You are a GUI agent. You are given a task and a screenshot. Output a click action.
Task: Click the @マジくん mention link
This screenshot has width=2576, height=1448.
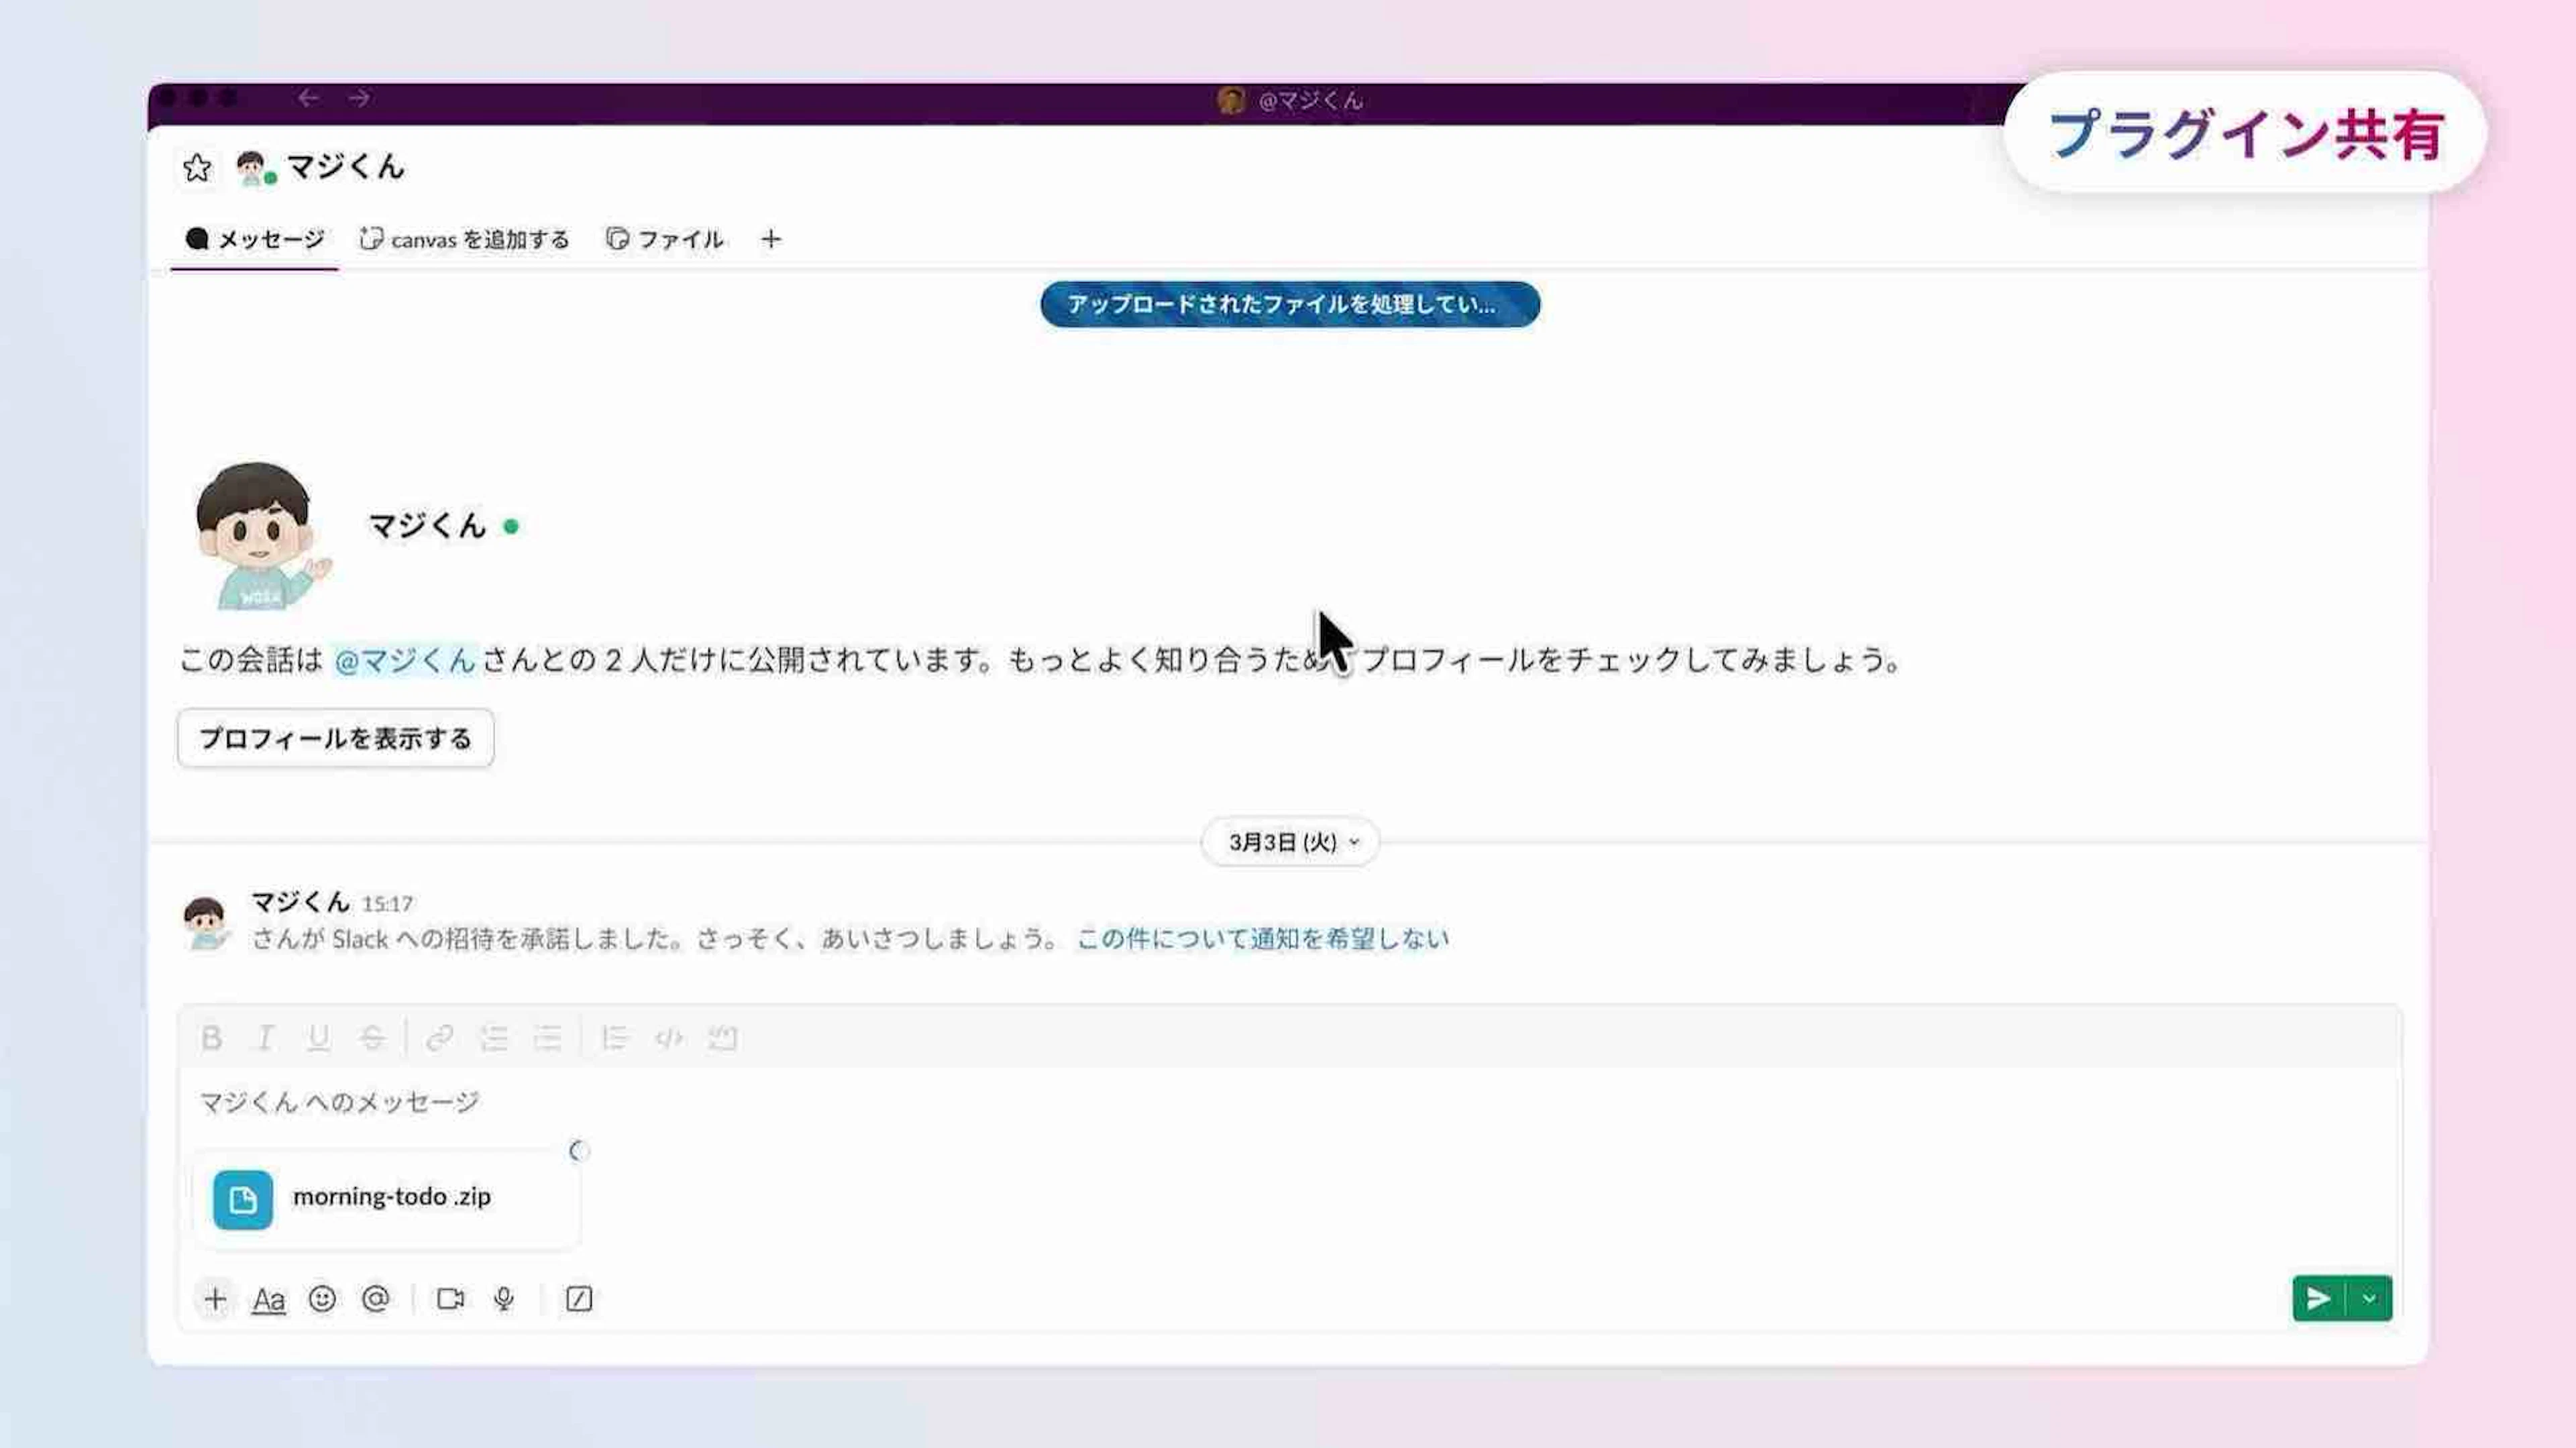point(405,660)
